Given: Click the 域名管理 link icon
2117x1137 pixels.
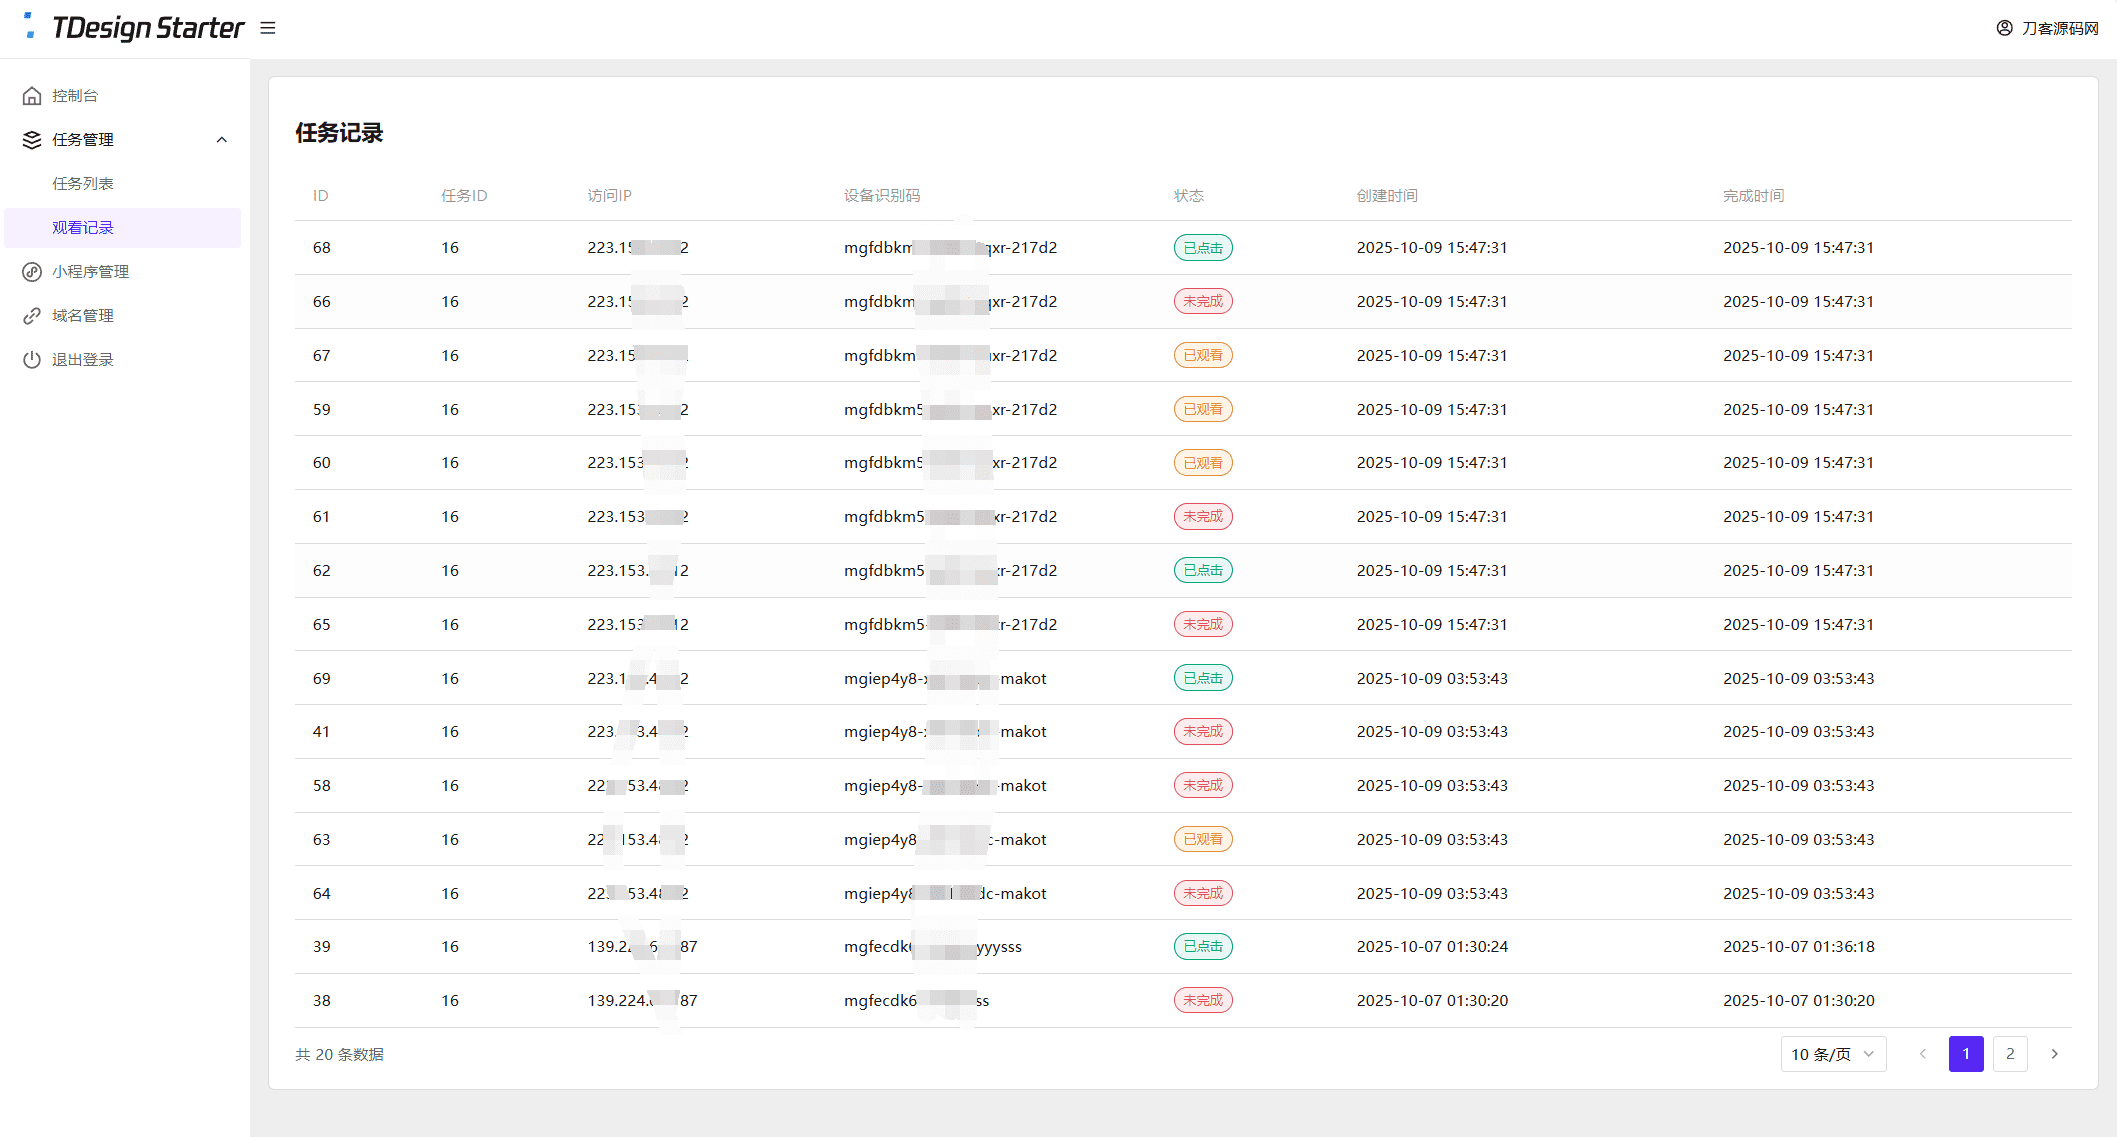Looking at the screenshot, I should coord(32,316).
